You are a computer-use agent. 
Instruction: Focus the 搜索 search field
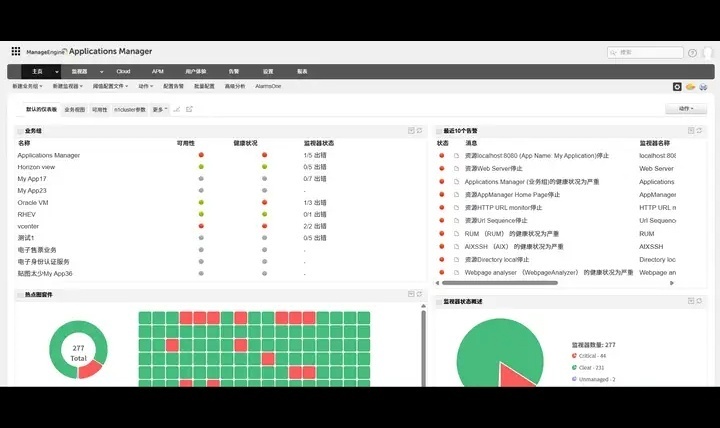click(x=645, y=53)
